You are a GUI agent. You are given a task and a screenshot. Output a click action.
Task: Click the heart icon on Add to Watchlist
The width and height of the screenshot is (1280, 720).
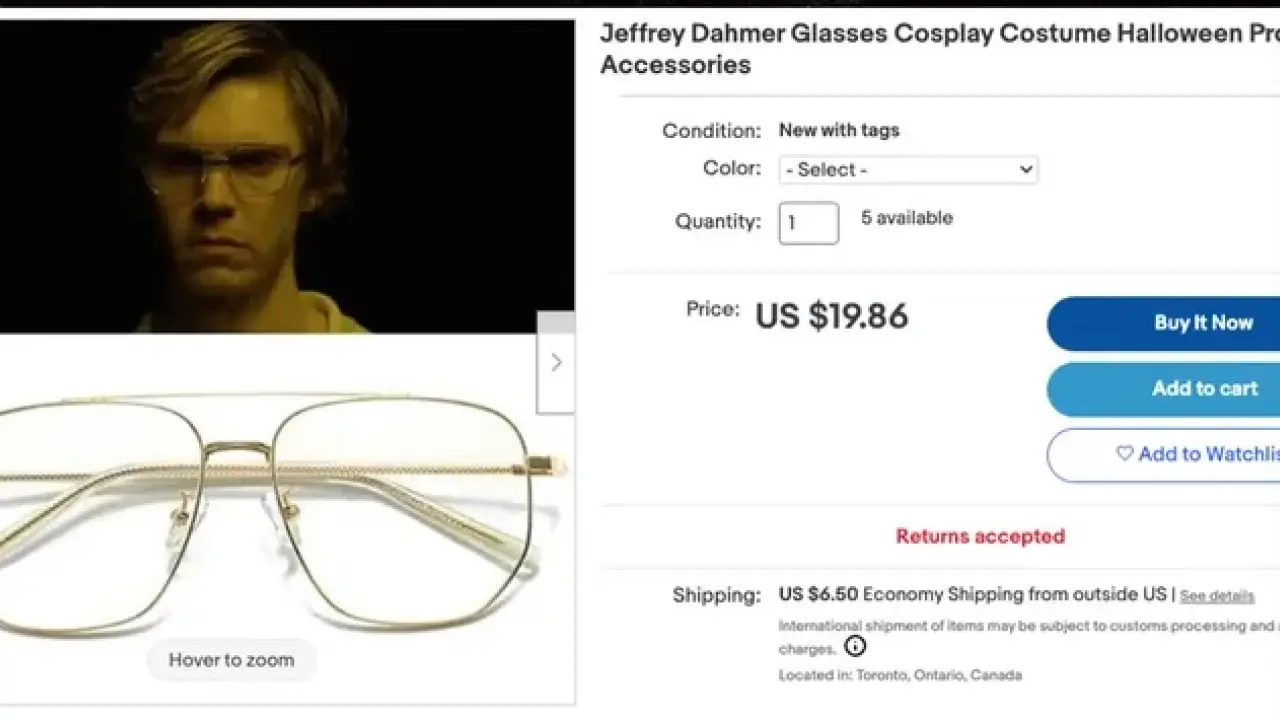point(1125,454)
